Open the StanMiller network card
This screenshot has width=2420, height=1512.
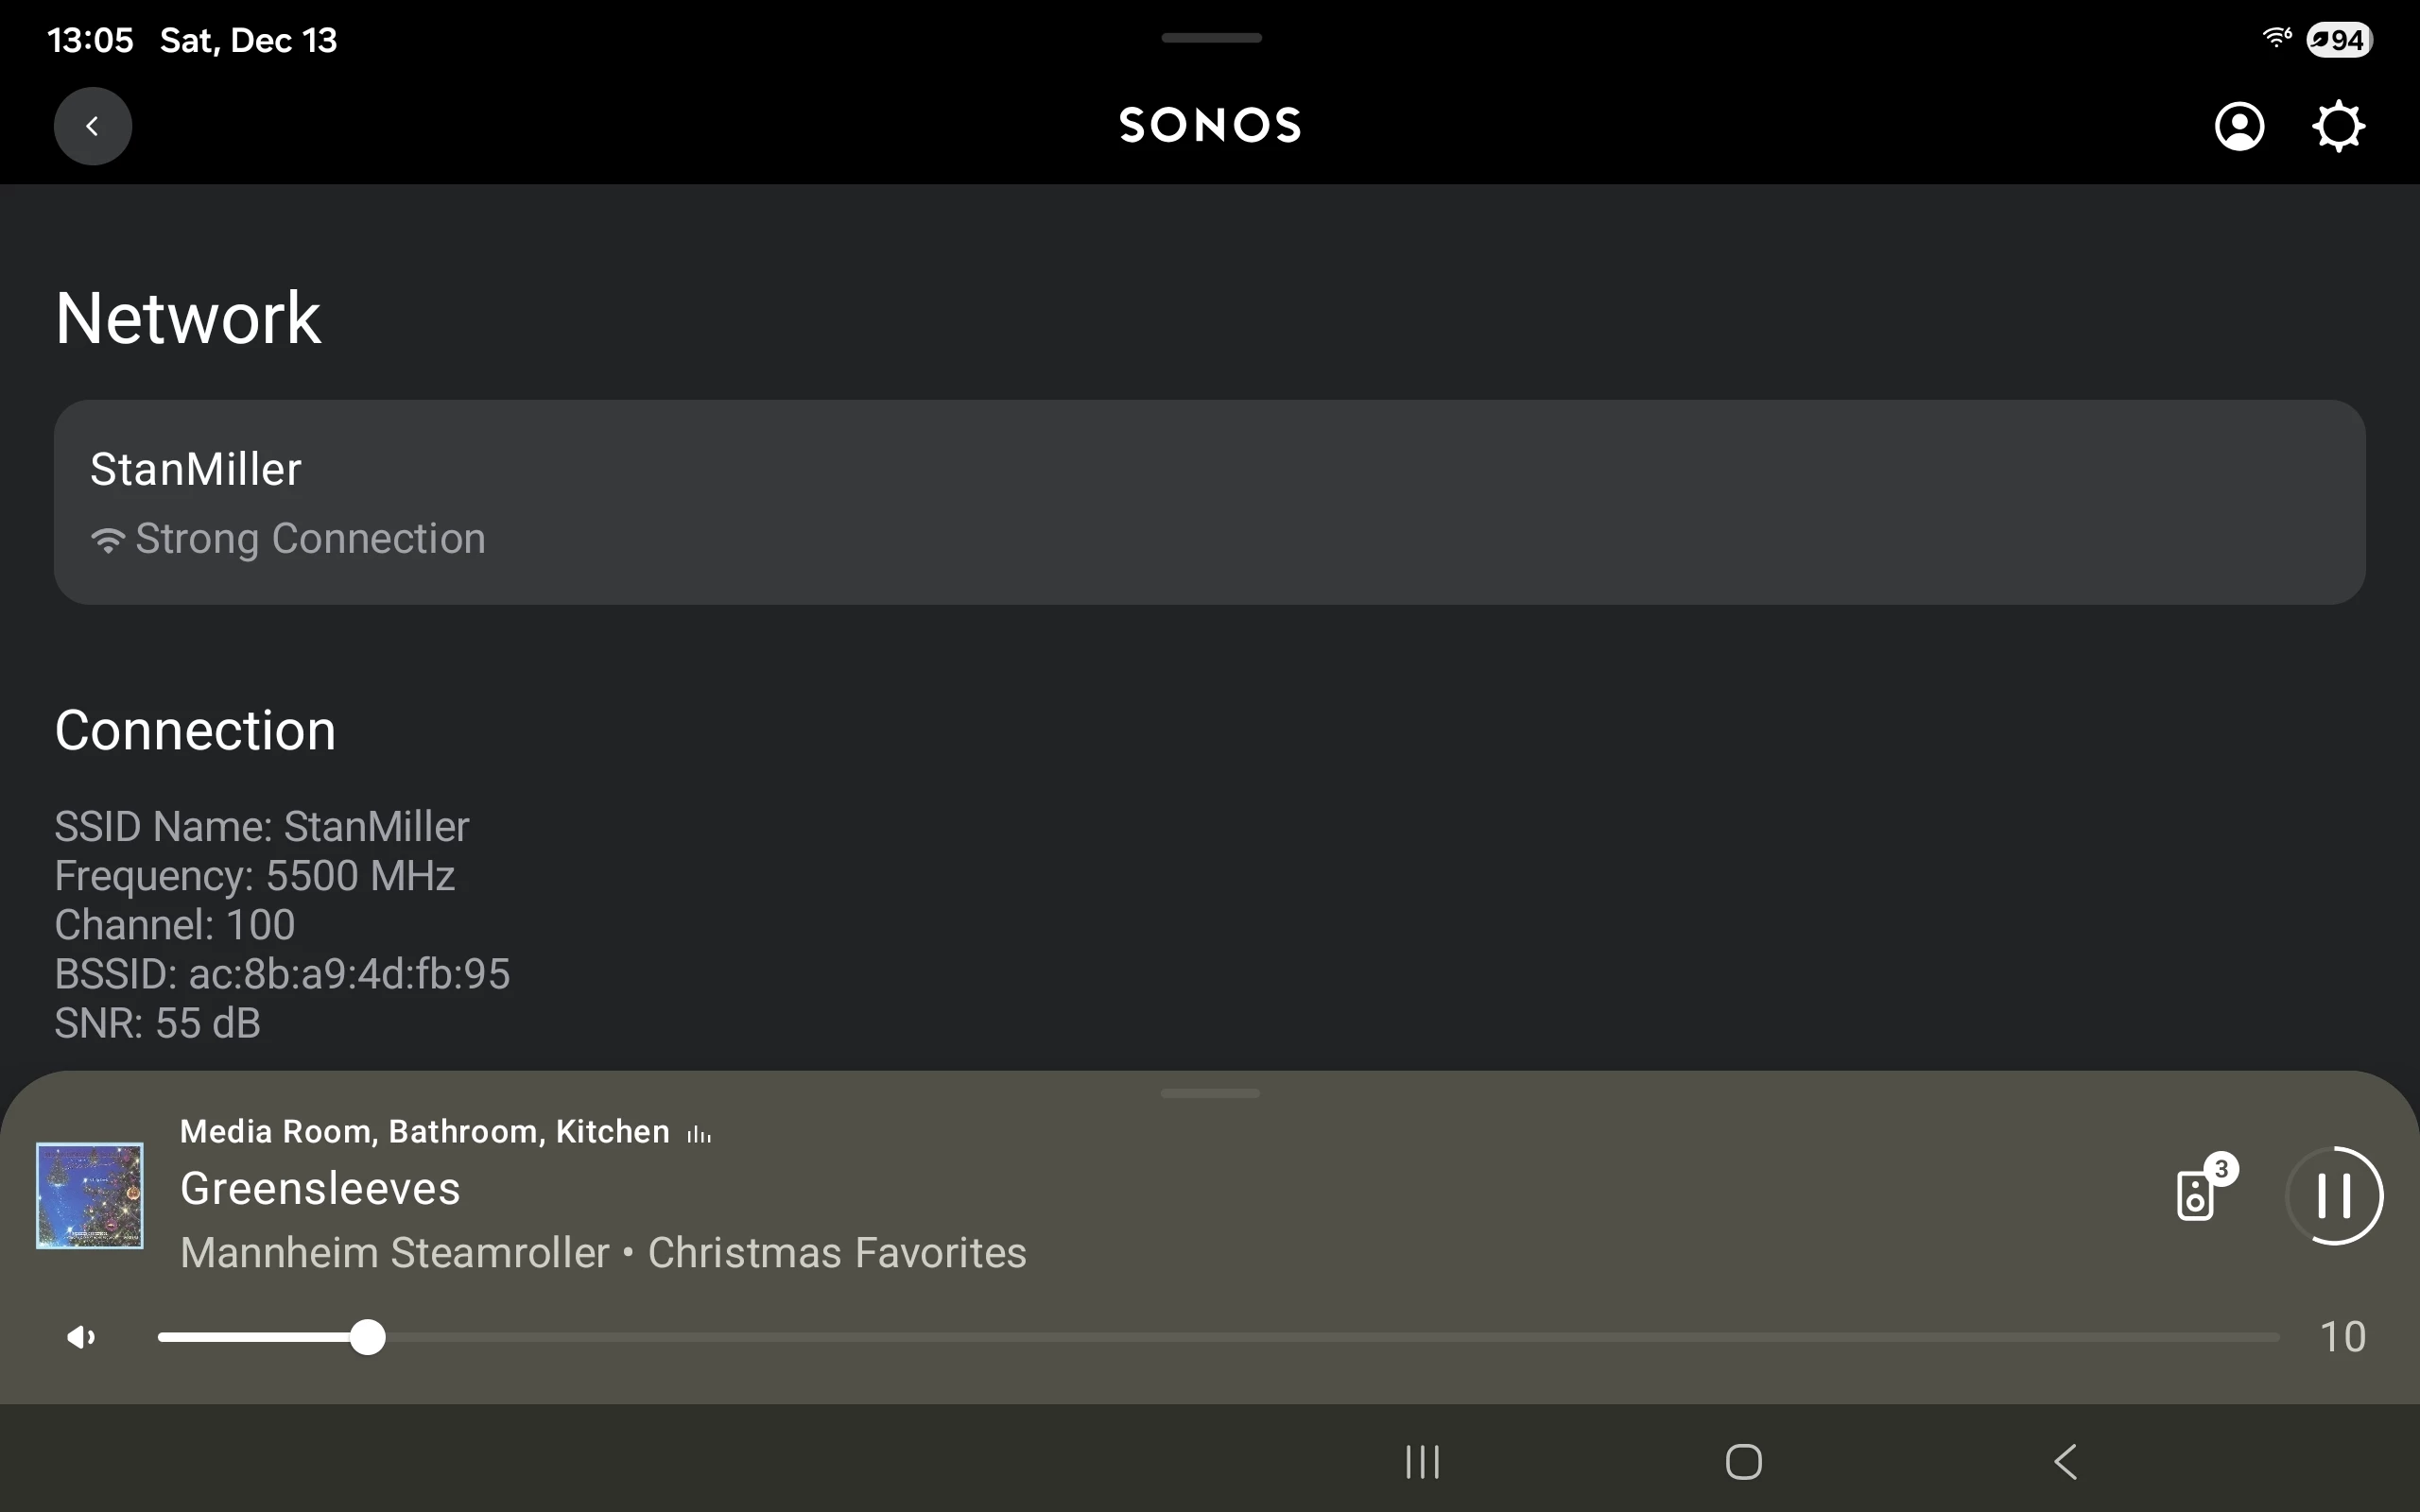click(x=1209, y=502)
